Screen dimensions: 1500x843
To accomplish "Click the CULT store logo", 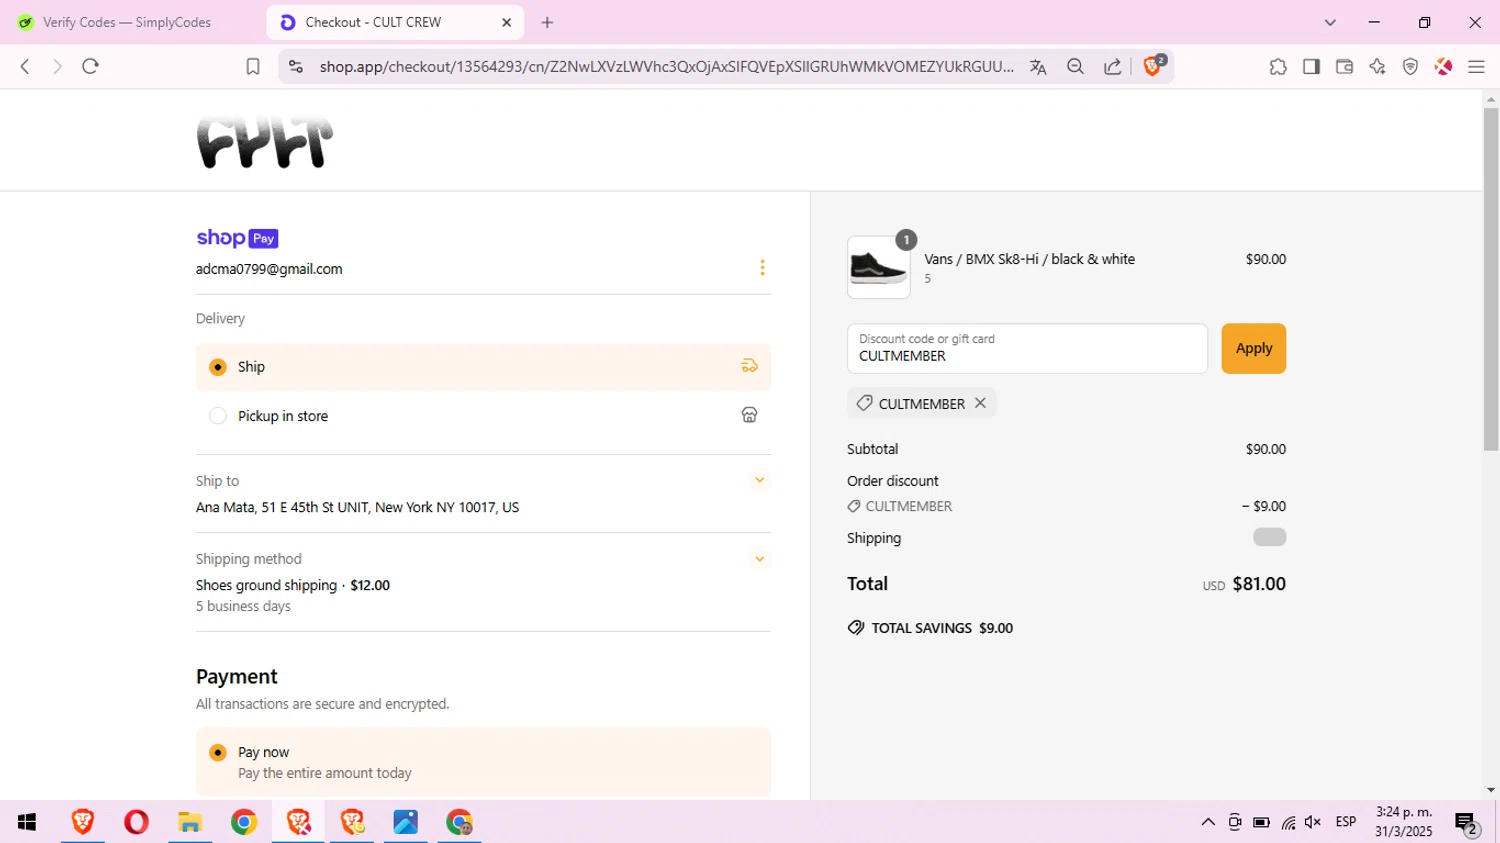I will [x=265, y=142].
